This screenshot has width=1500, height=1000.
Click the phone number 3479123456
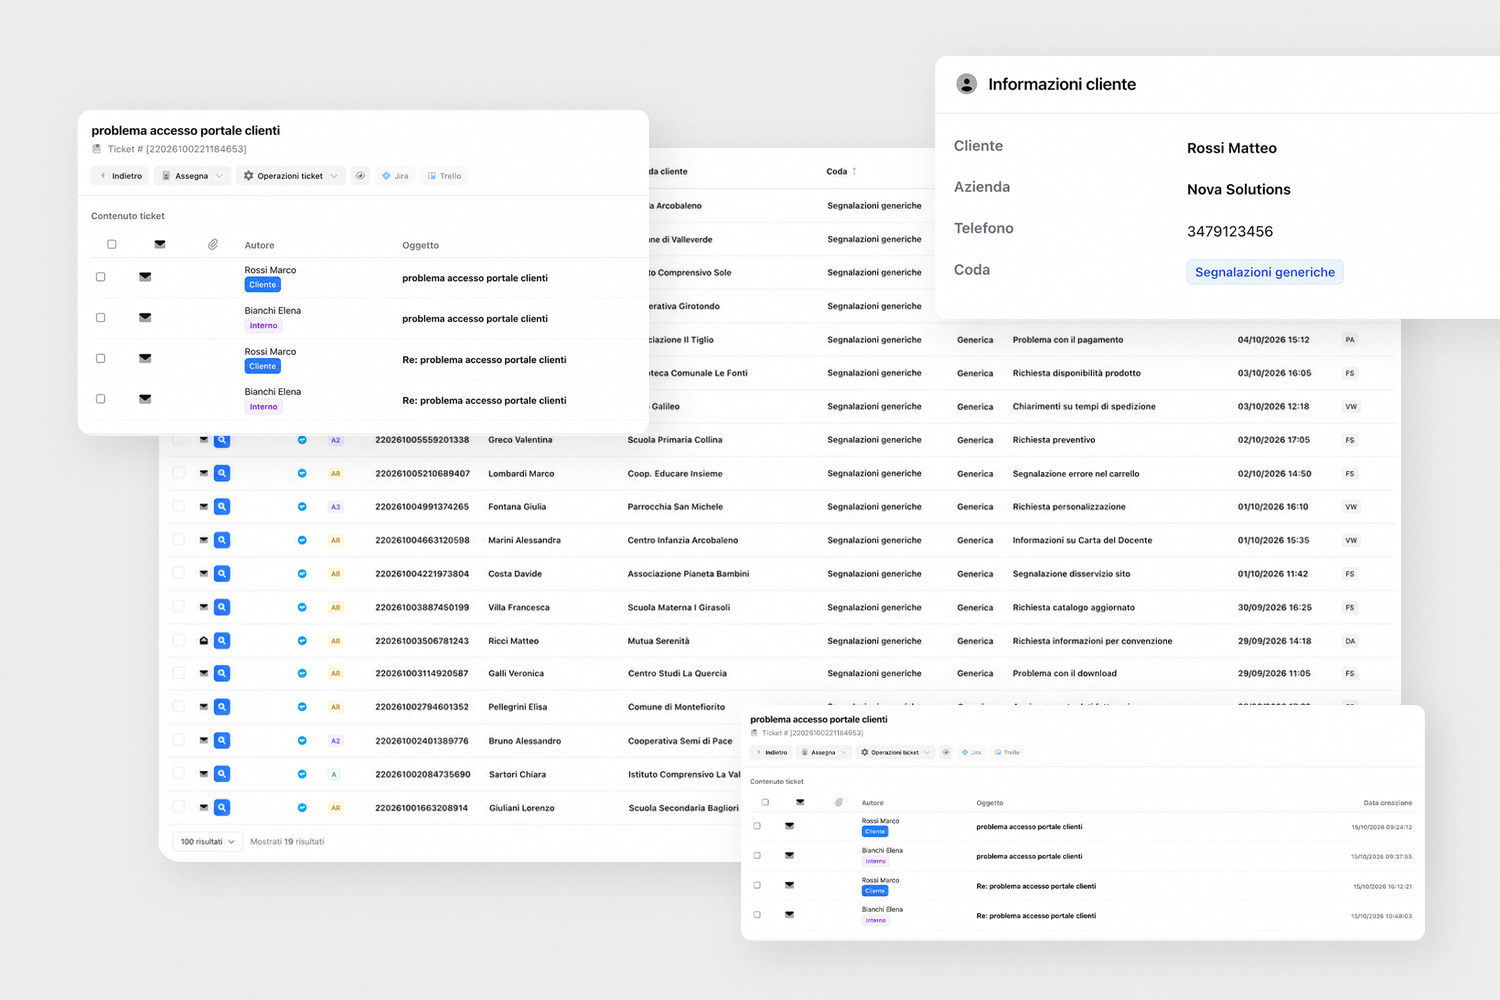point(1230,231)
